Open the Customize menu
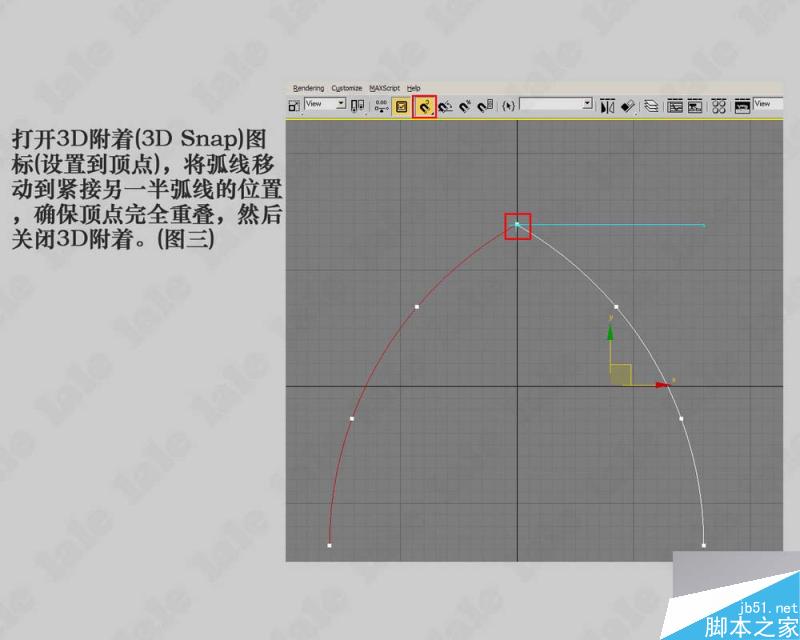This screenshot has width=800, height=640. click(347, 87)
